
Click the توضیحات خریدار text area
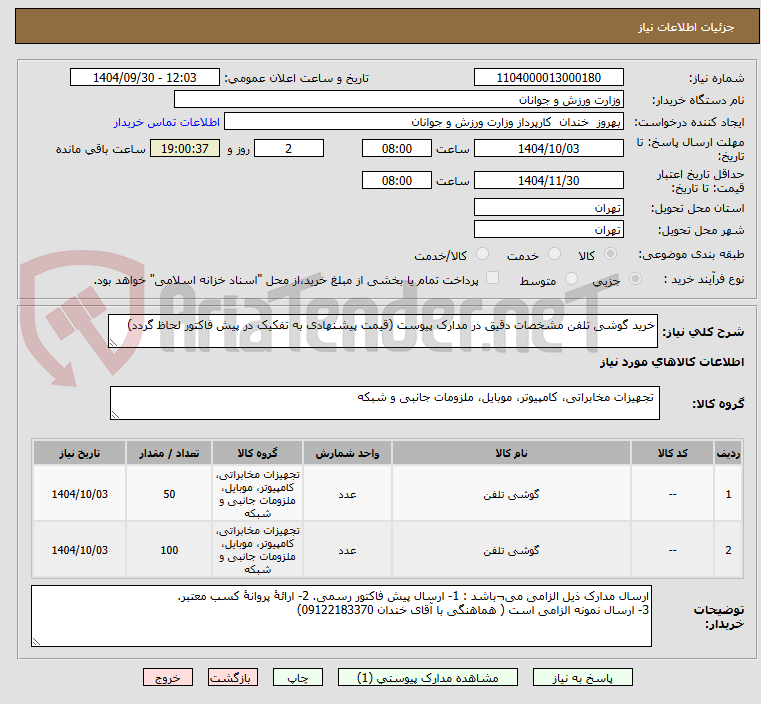tap(341, 616)
